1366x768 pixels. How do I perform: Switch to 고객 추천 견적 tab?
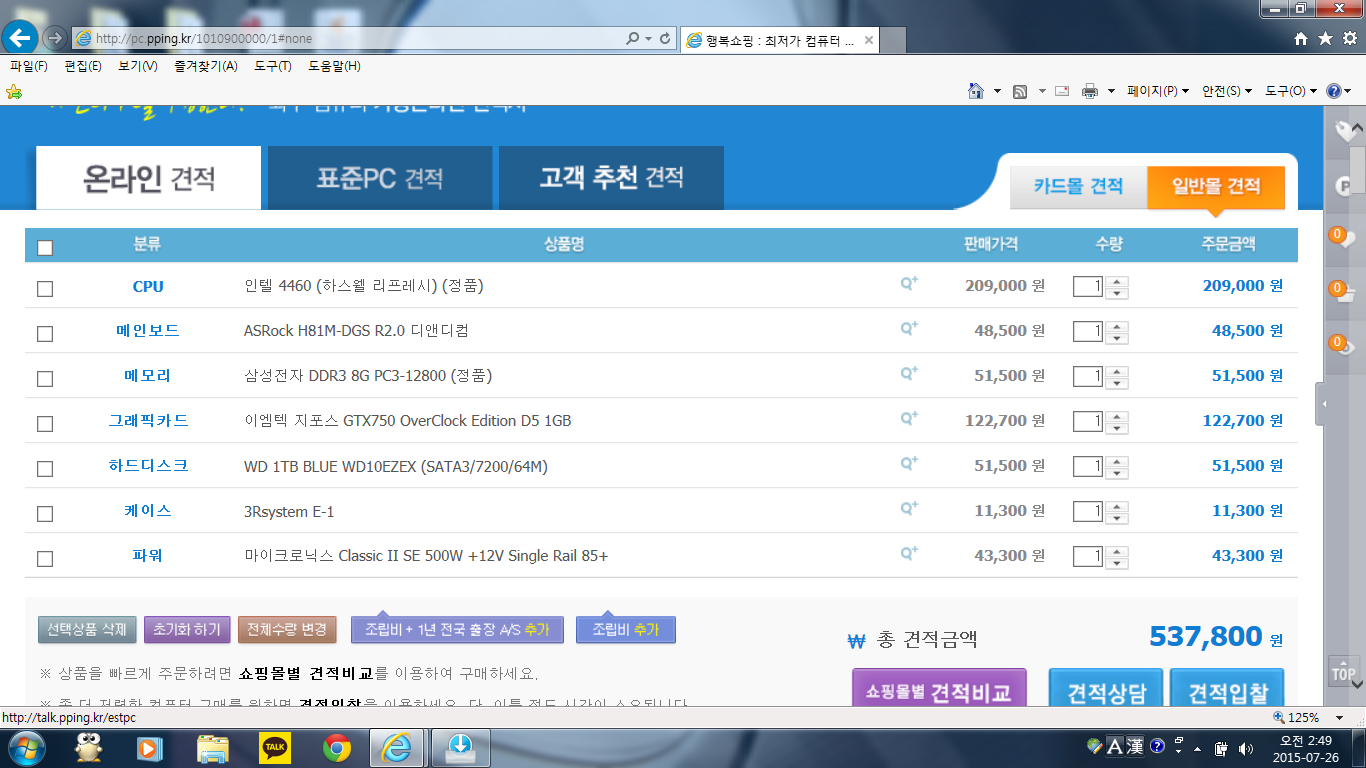611,178
